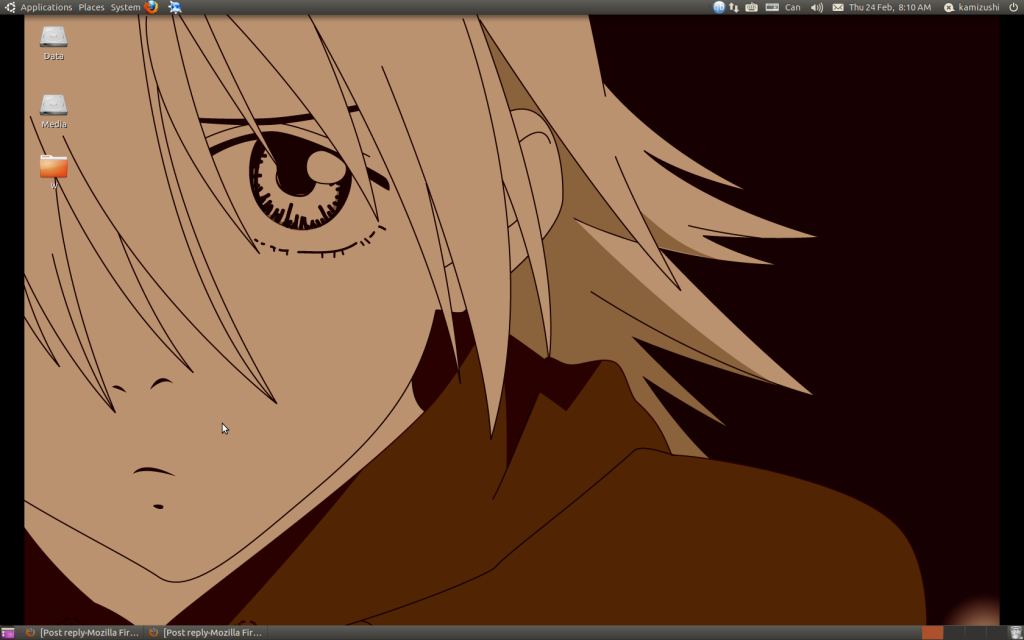The image size is (1024, 640).
Task: Click the blue star launcher beside Firefox
Action: pyautogui.click(x=175, y=7)
